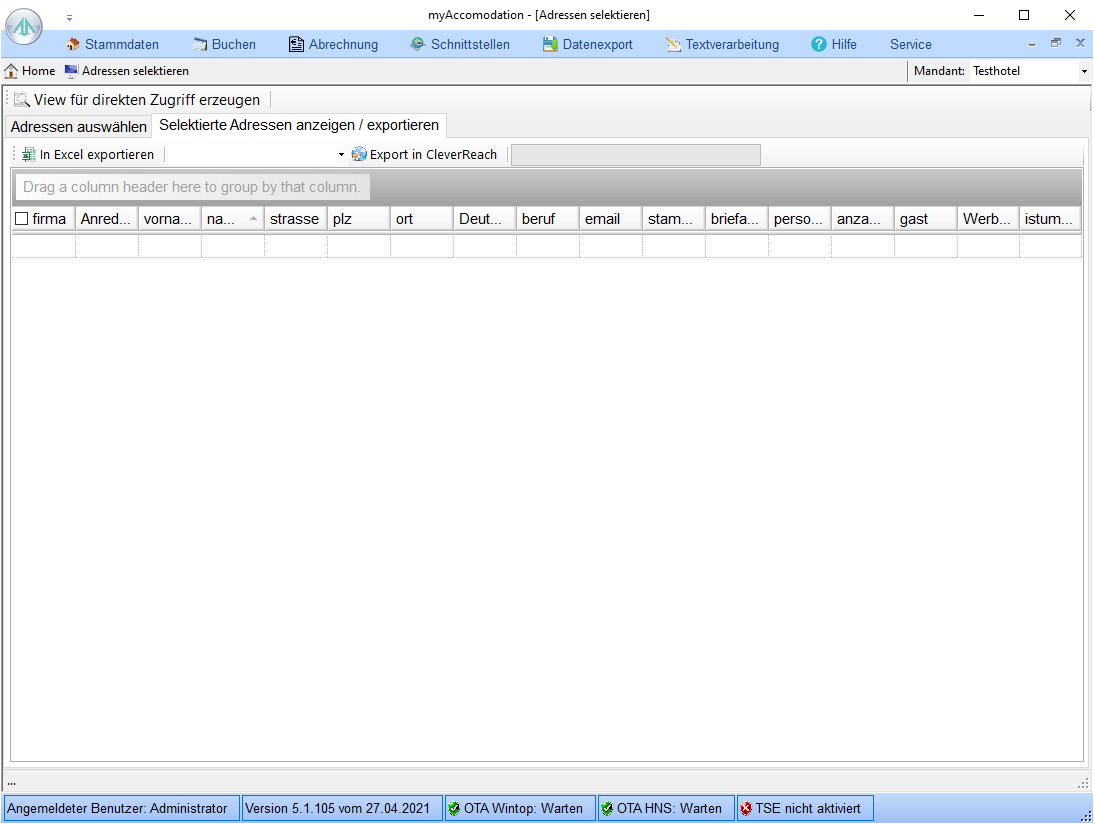1094x824 pixels.
Task: Click the Abrechnung document icon
Action: (x=296, y=44)
